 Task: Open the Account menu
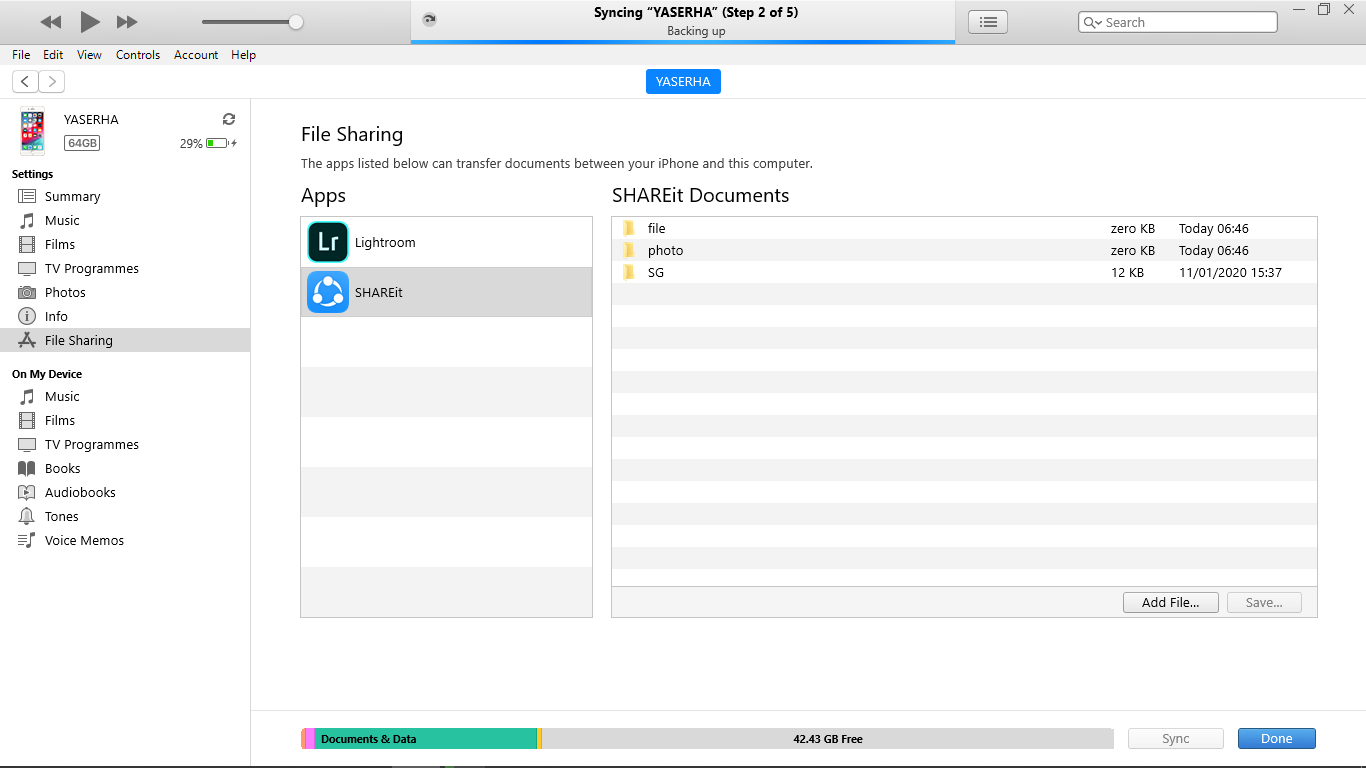[x=196, y=55]
